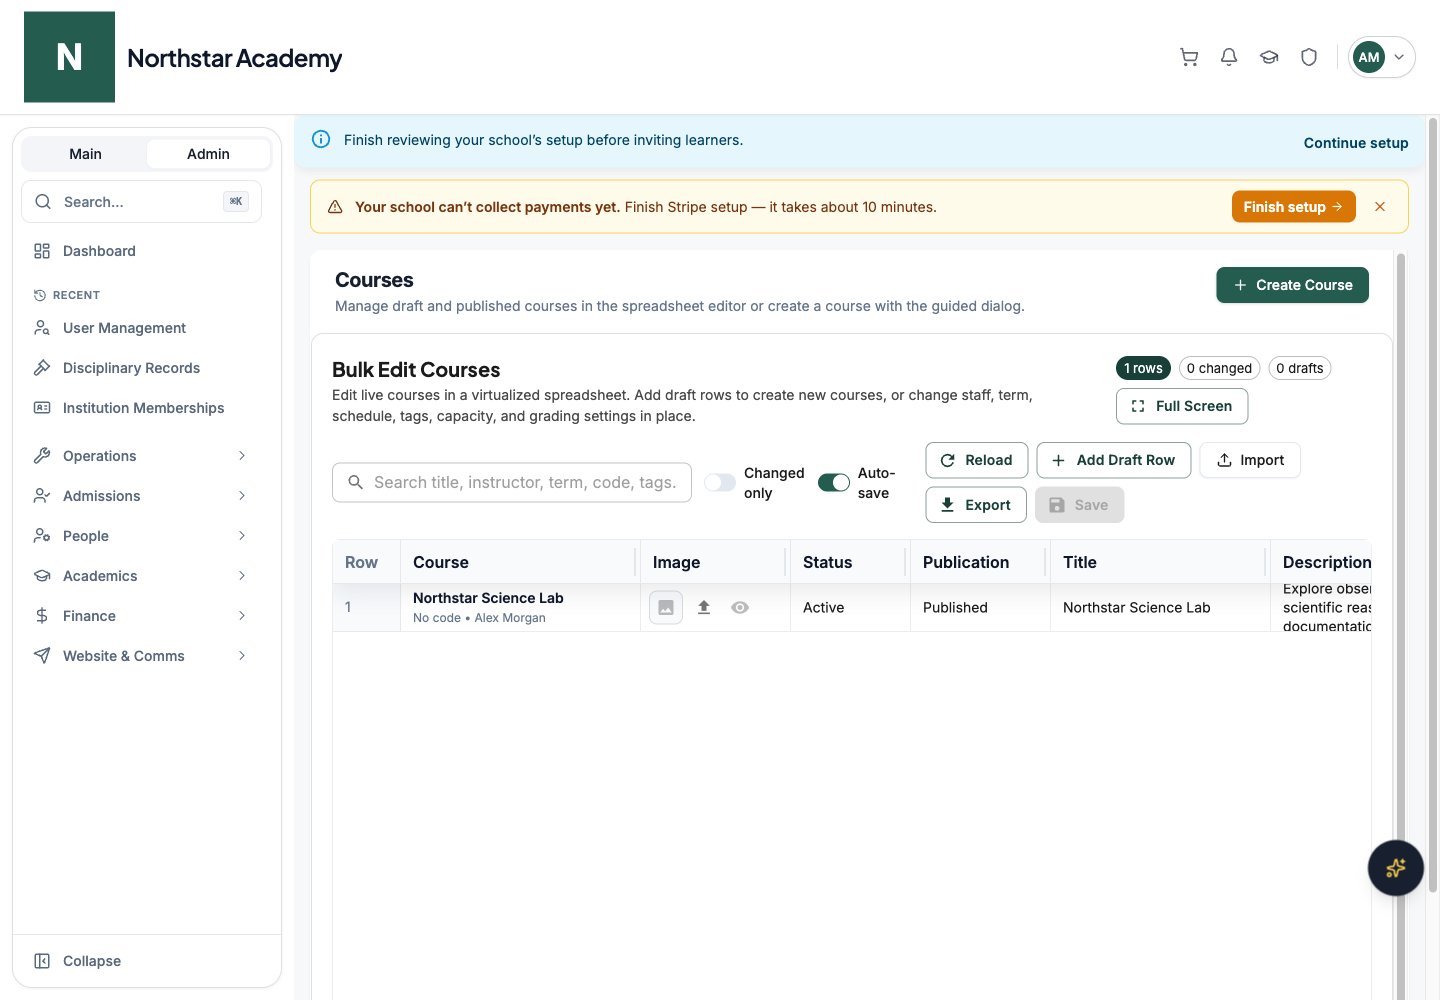Click the upload image icon in row 1
Image resolution: width=1440 pixels, height=1000 pixels.
(x=704, y=607)
